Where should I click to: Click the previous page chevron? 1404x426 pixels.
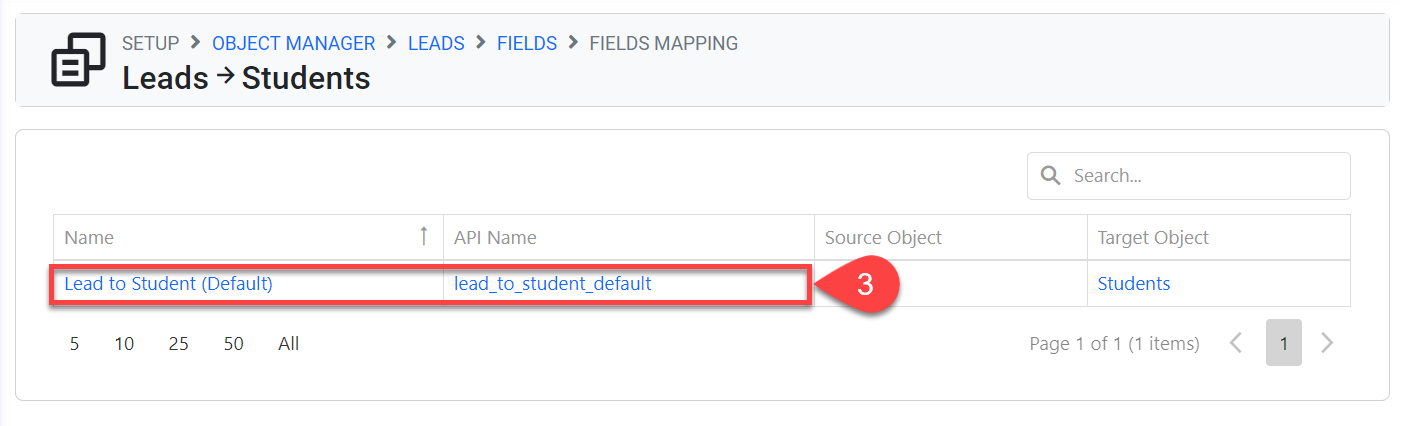pos(1236,343)
